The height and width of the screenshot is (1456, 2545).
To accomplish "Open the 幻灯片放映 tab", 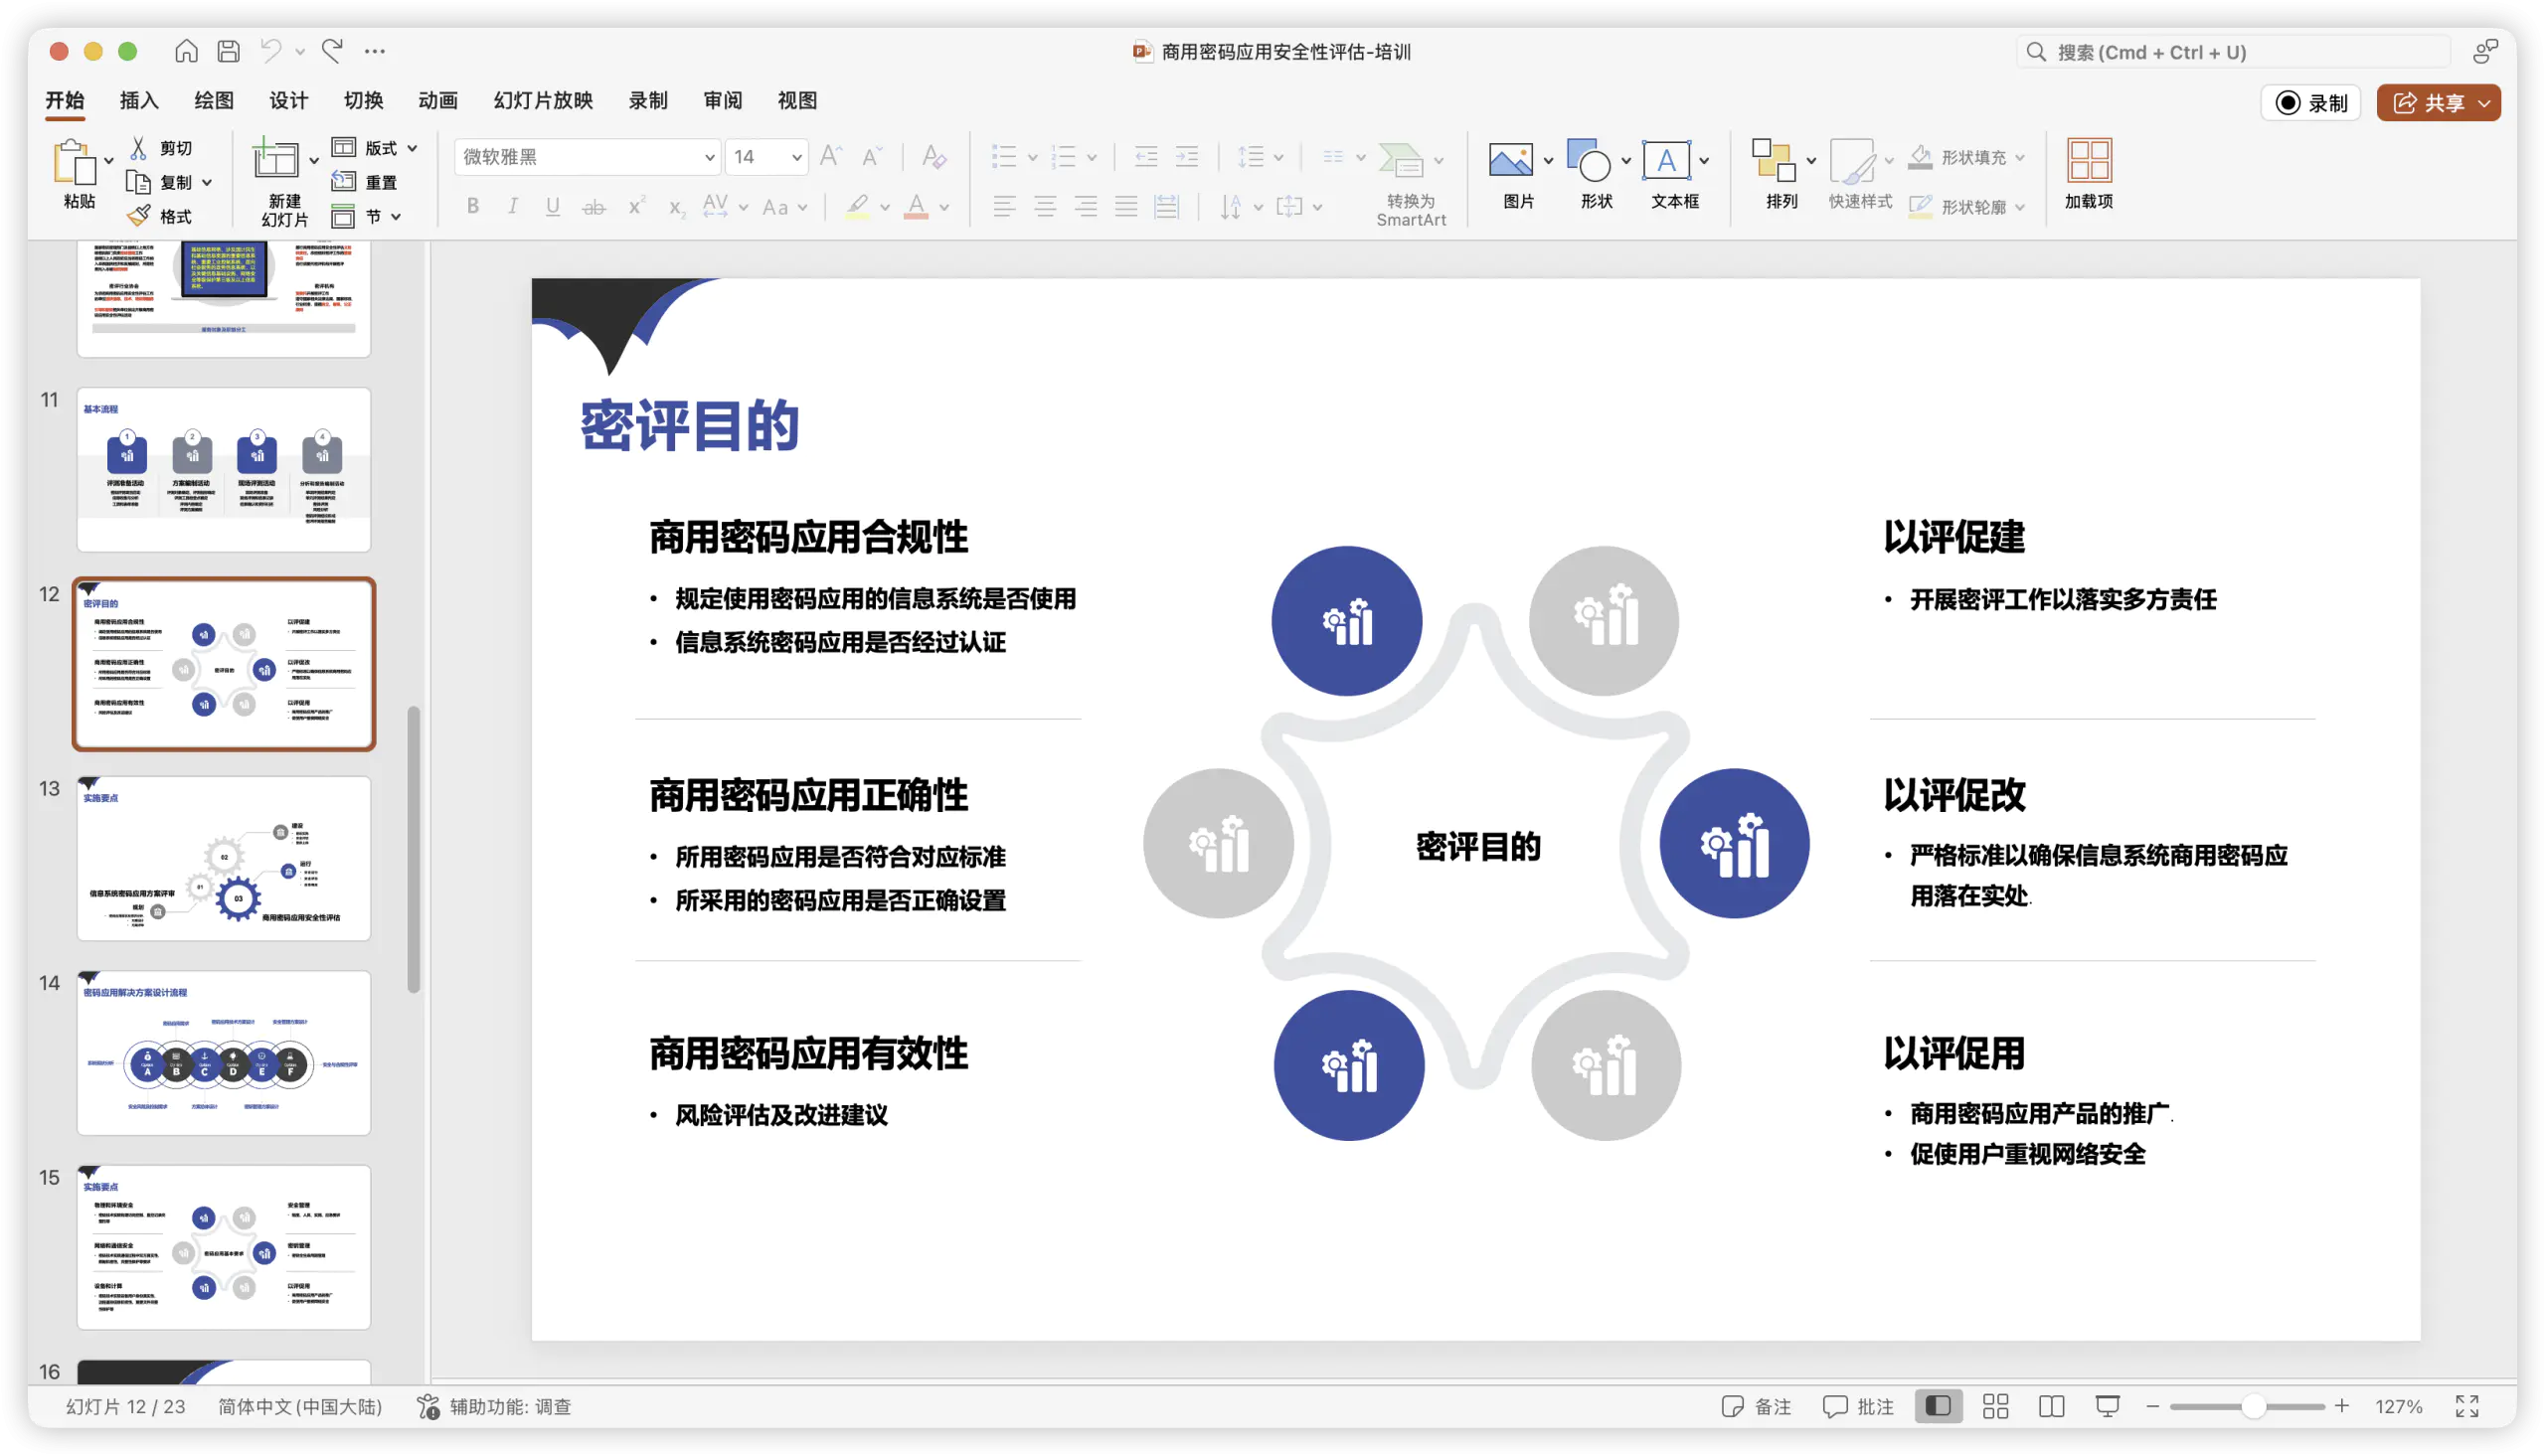I will pos(543,100).
